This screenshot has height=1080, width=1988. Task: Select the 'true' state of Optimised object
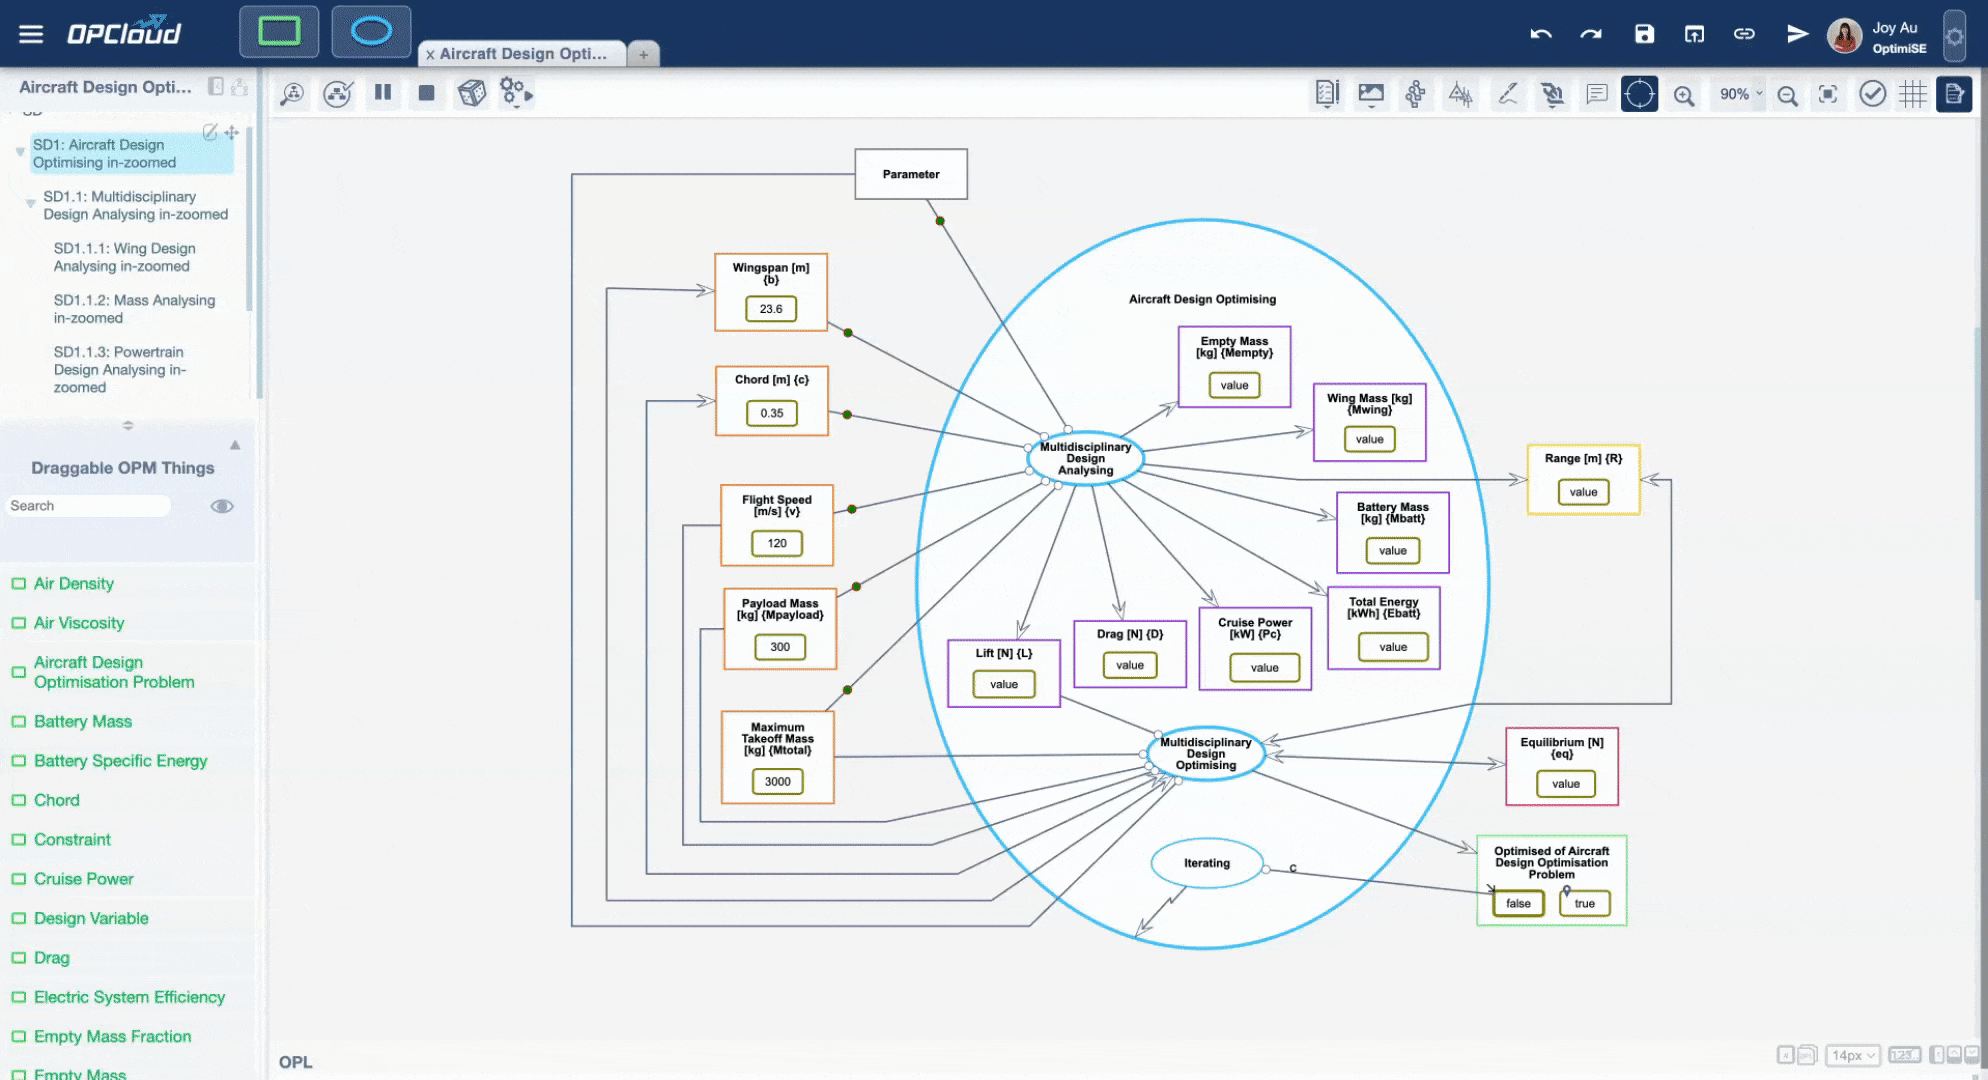click(1585, 903)
